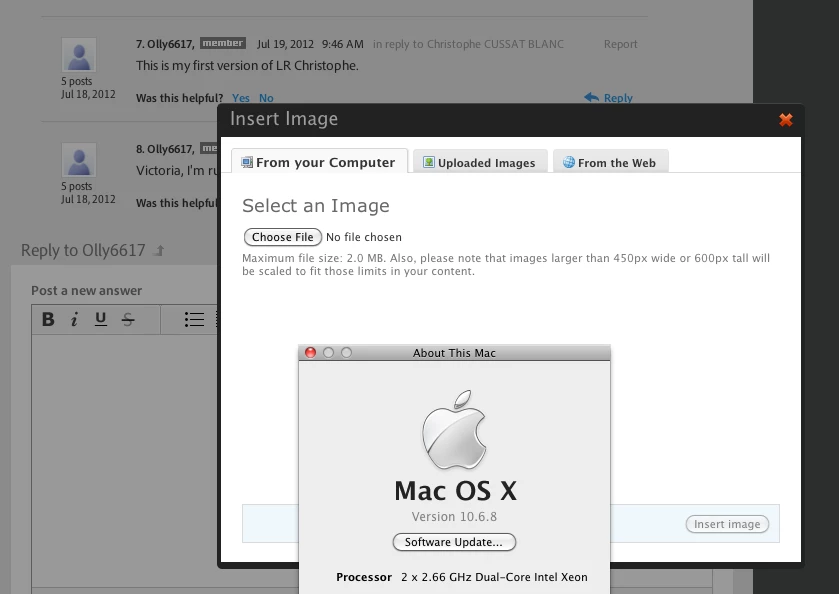Click the globe icon on From the Web tab

569,162
